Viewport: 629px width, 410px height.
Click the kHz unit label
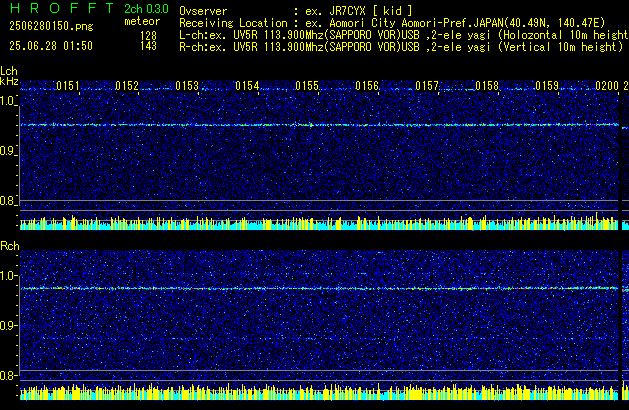point(9,81)
